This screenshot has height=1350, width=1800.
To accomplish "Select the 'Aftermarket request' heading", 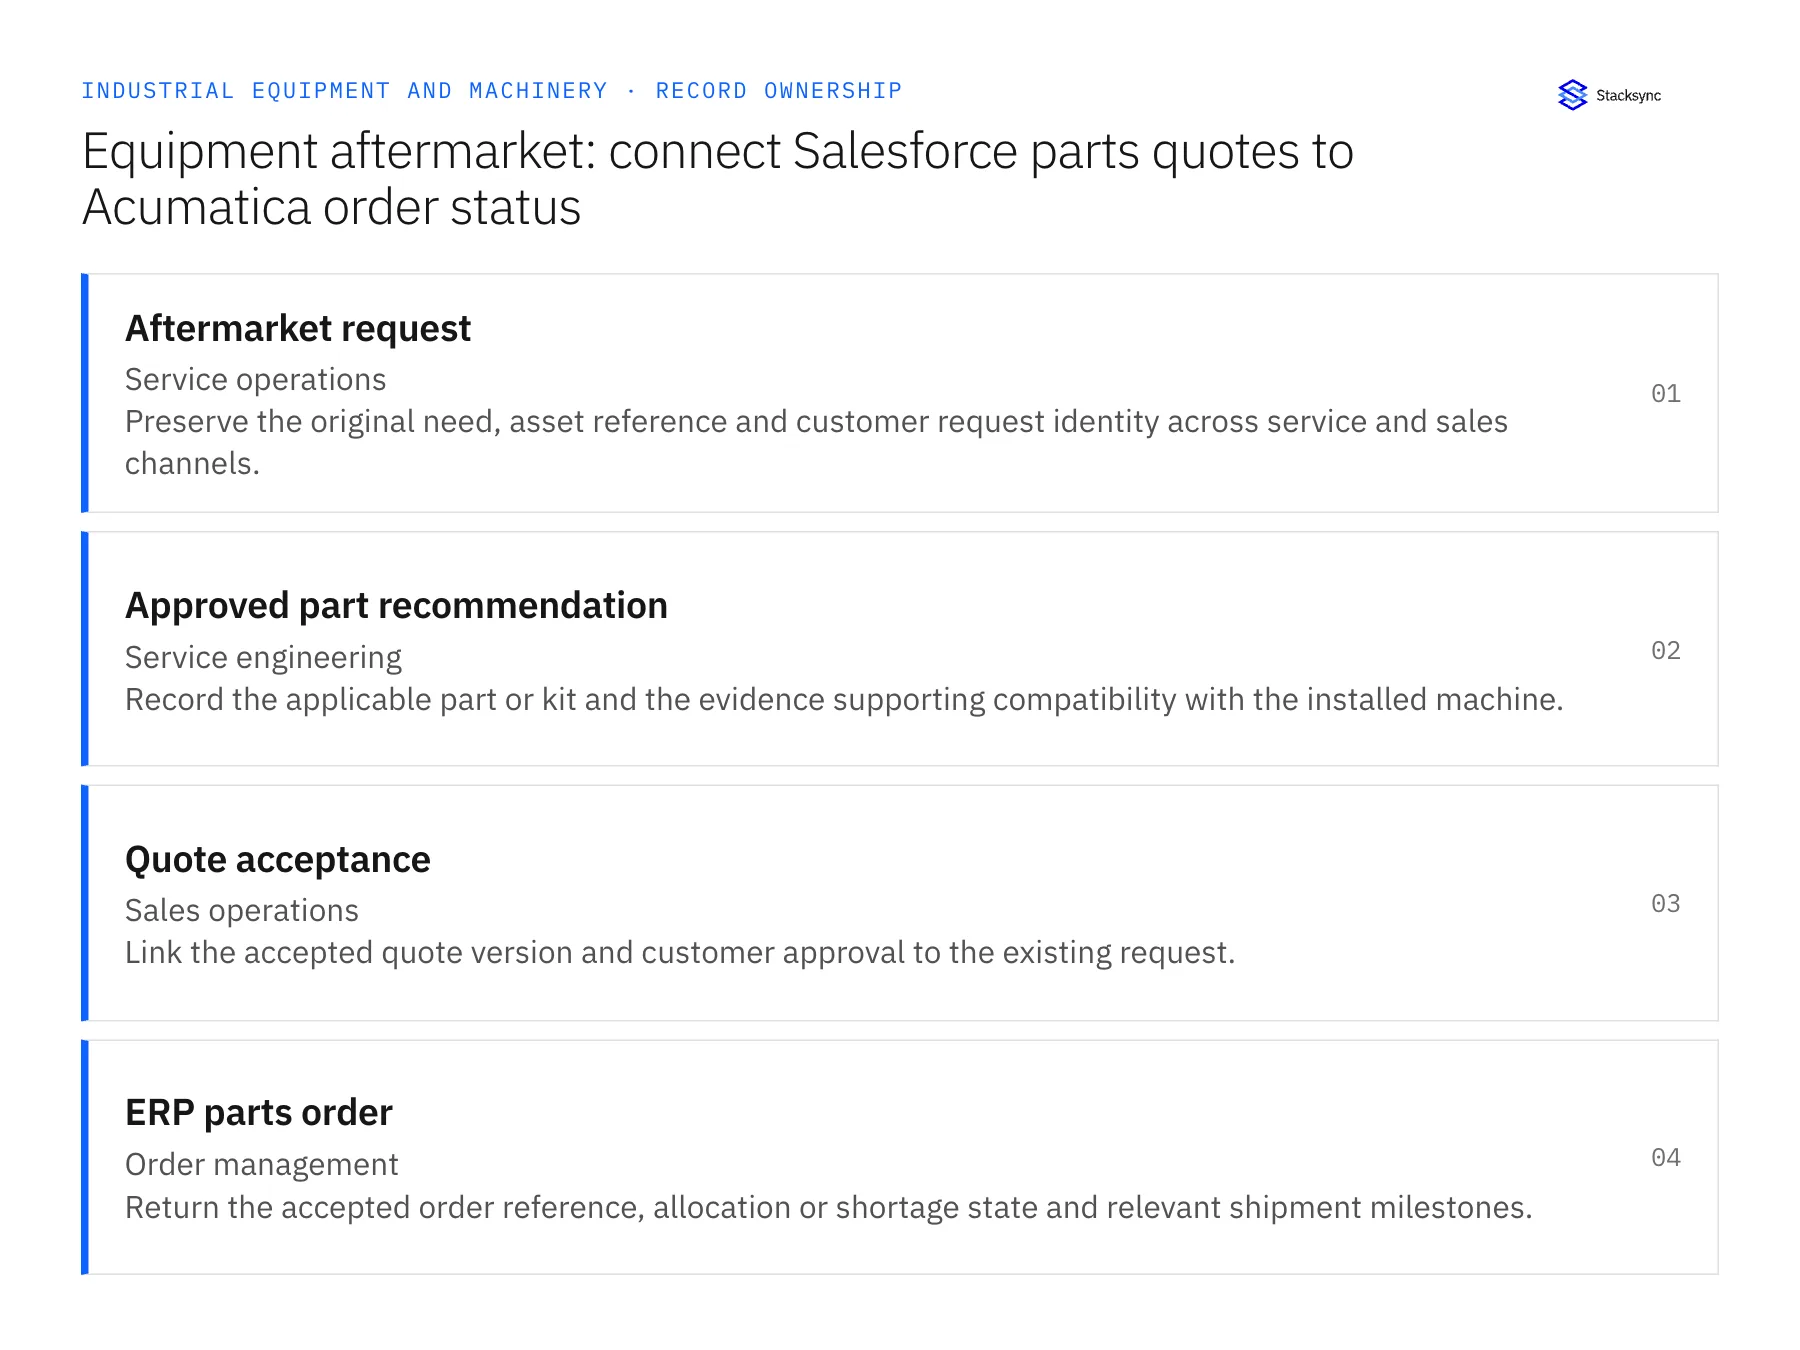I will [x=298, y=328].
